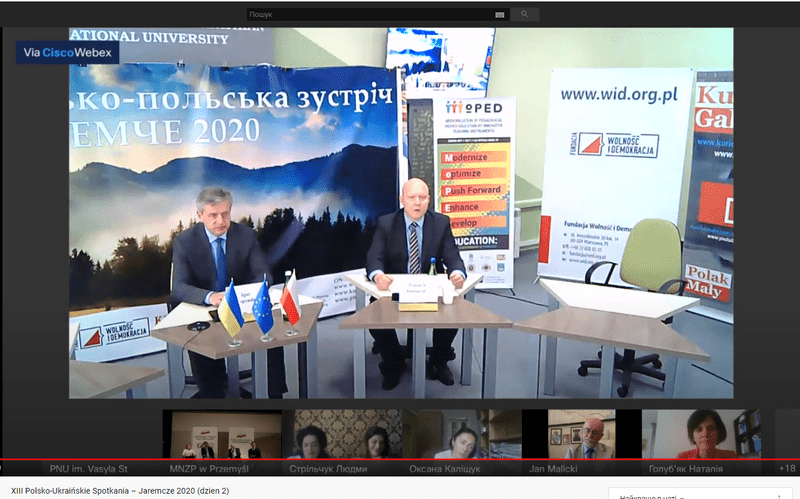Select the Голуб'як Наталія video thumbnail
The image size is (800, 499).
coord(700,434)
